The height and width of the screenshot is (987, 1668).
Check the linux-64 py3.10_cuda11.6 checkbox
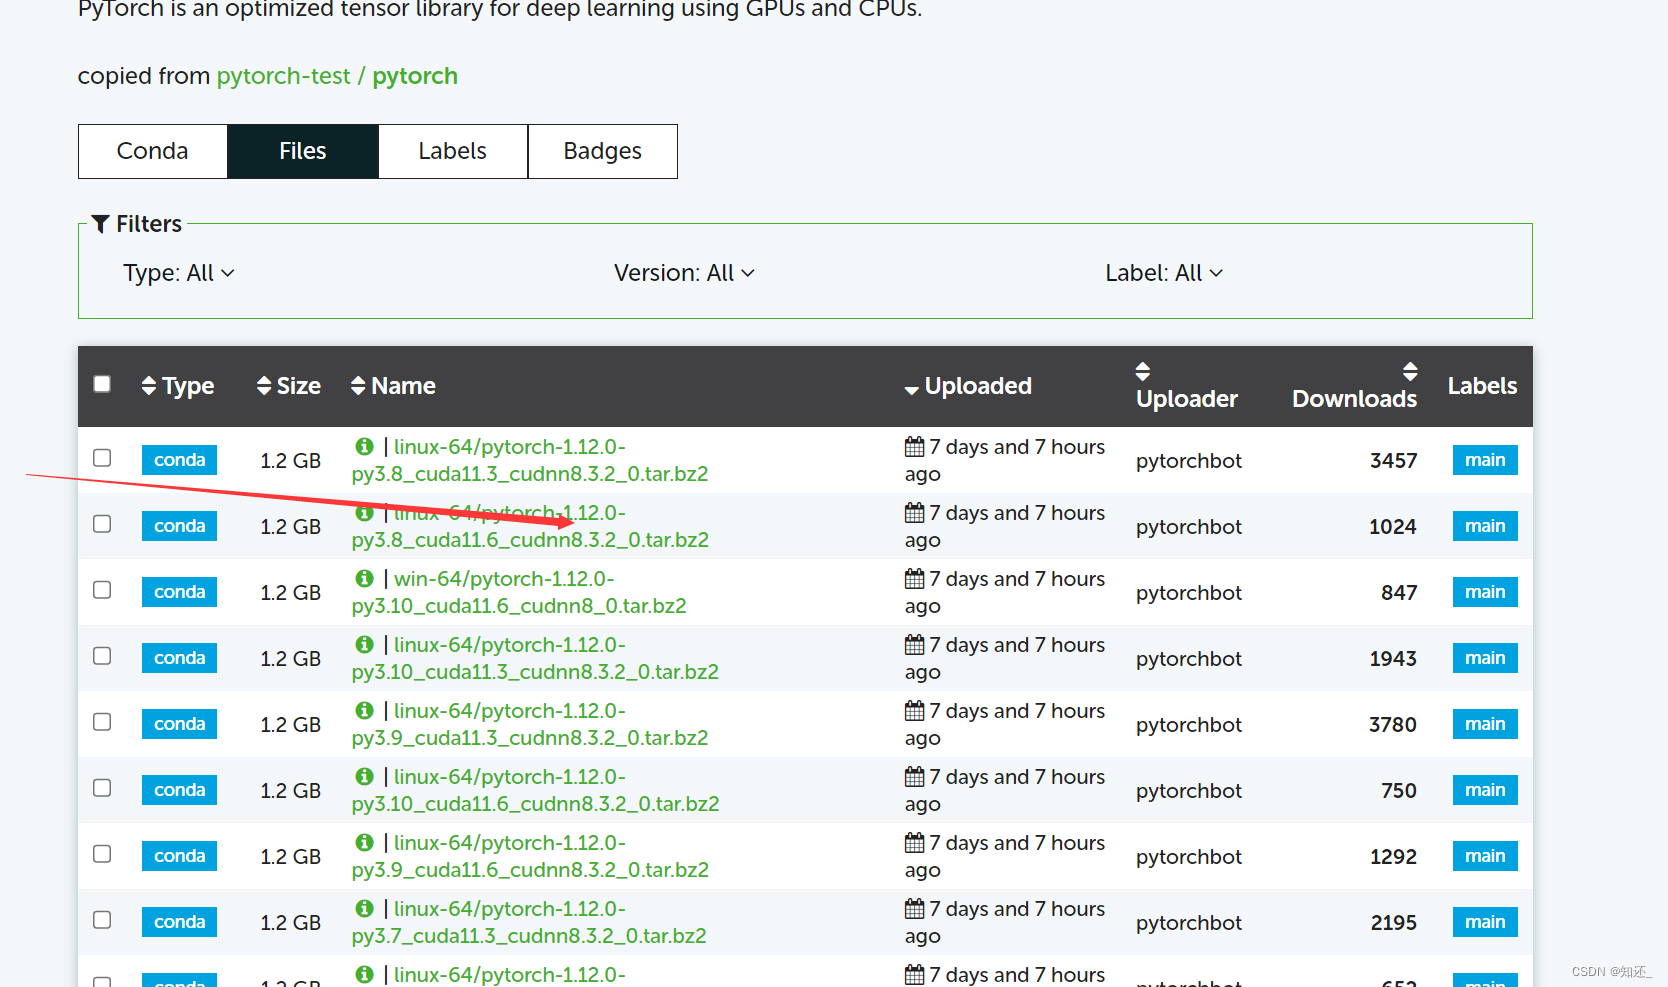click(102, 788)
